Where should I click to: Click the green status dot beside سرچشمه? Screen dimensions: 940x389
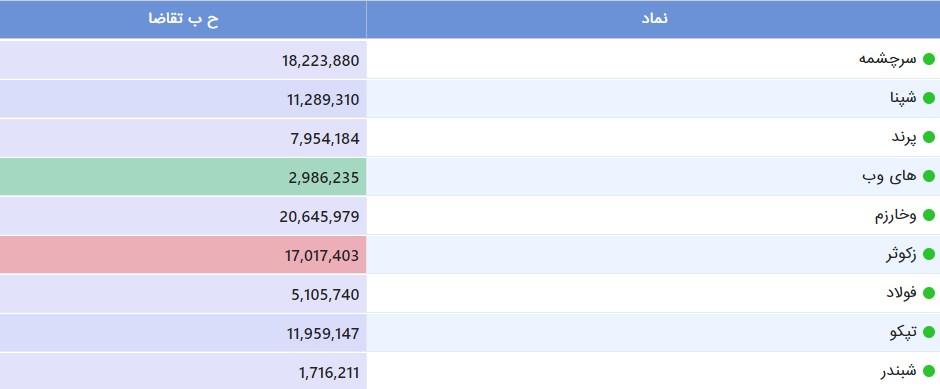coord(929,59)
